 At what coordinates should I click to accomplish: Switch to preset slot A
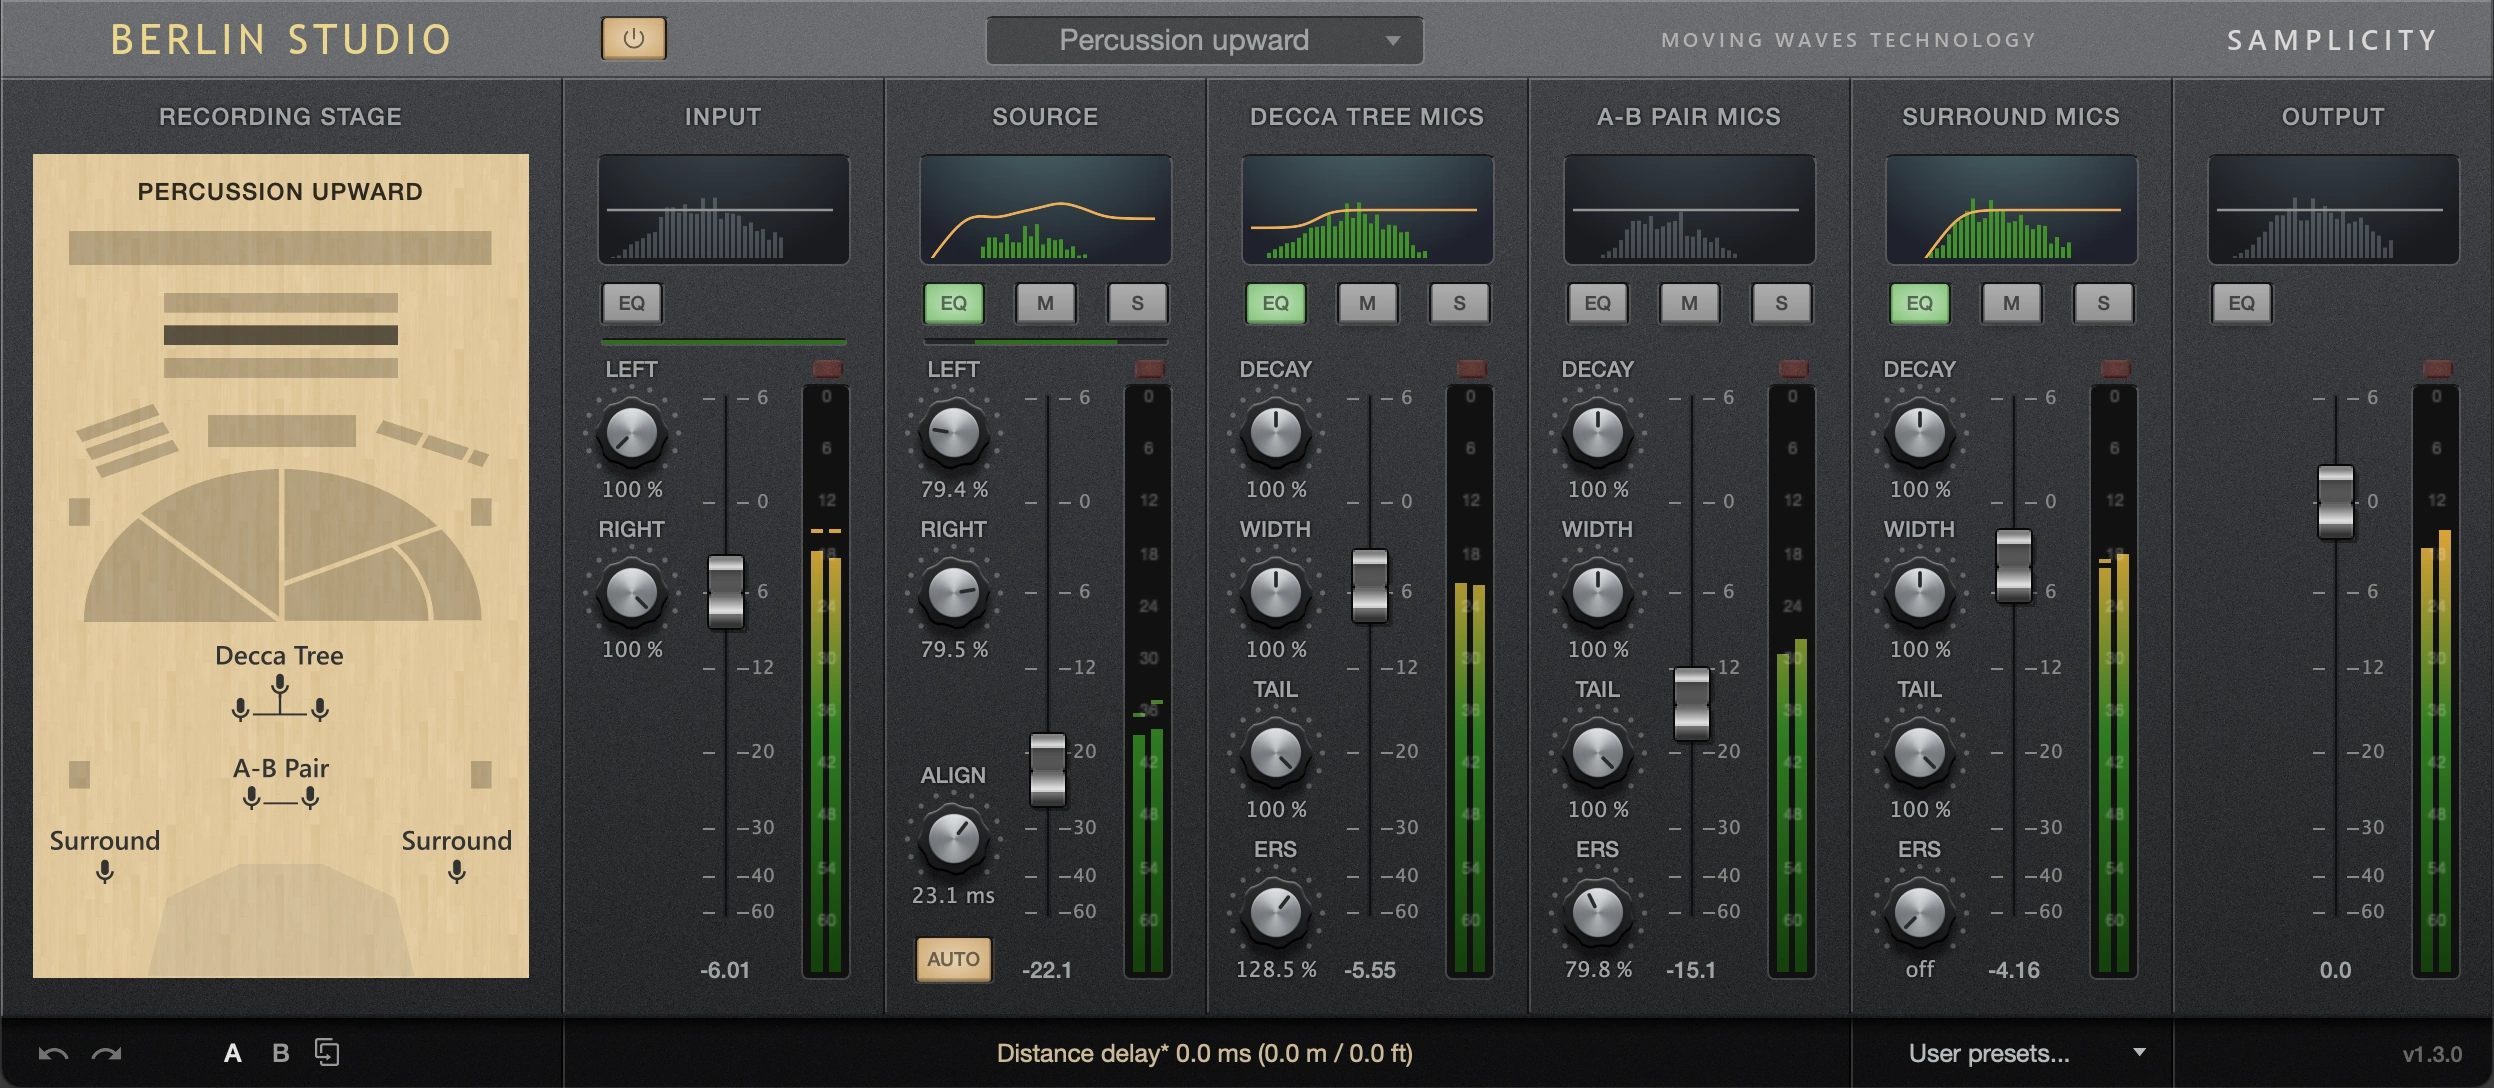[233, 1053]
